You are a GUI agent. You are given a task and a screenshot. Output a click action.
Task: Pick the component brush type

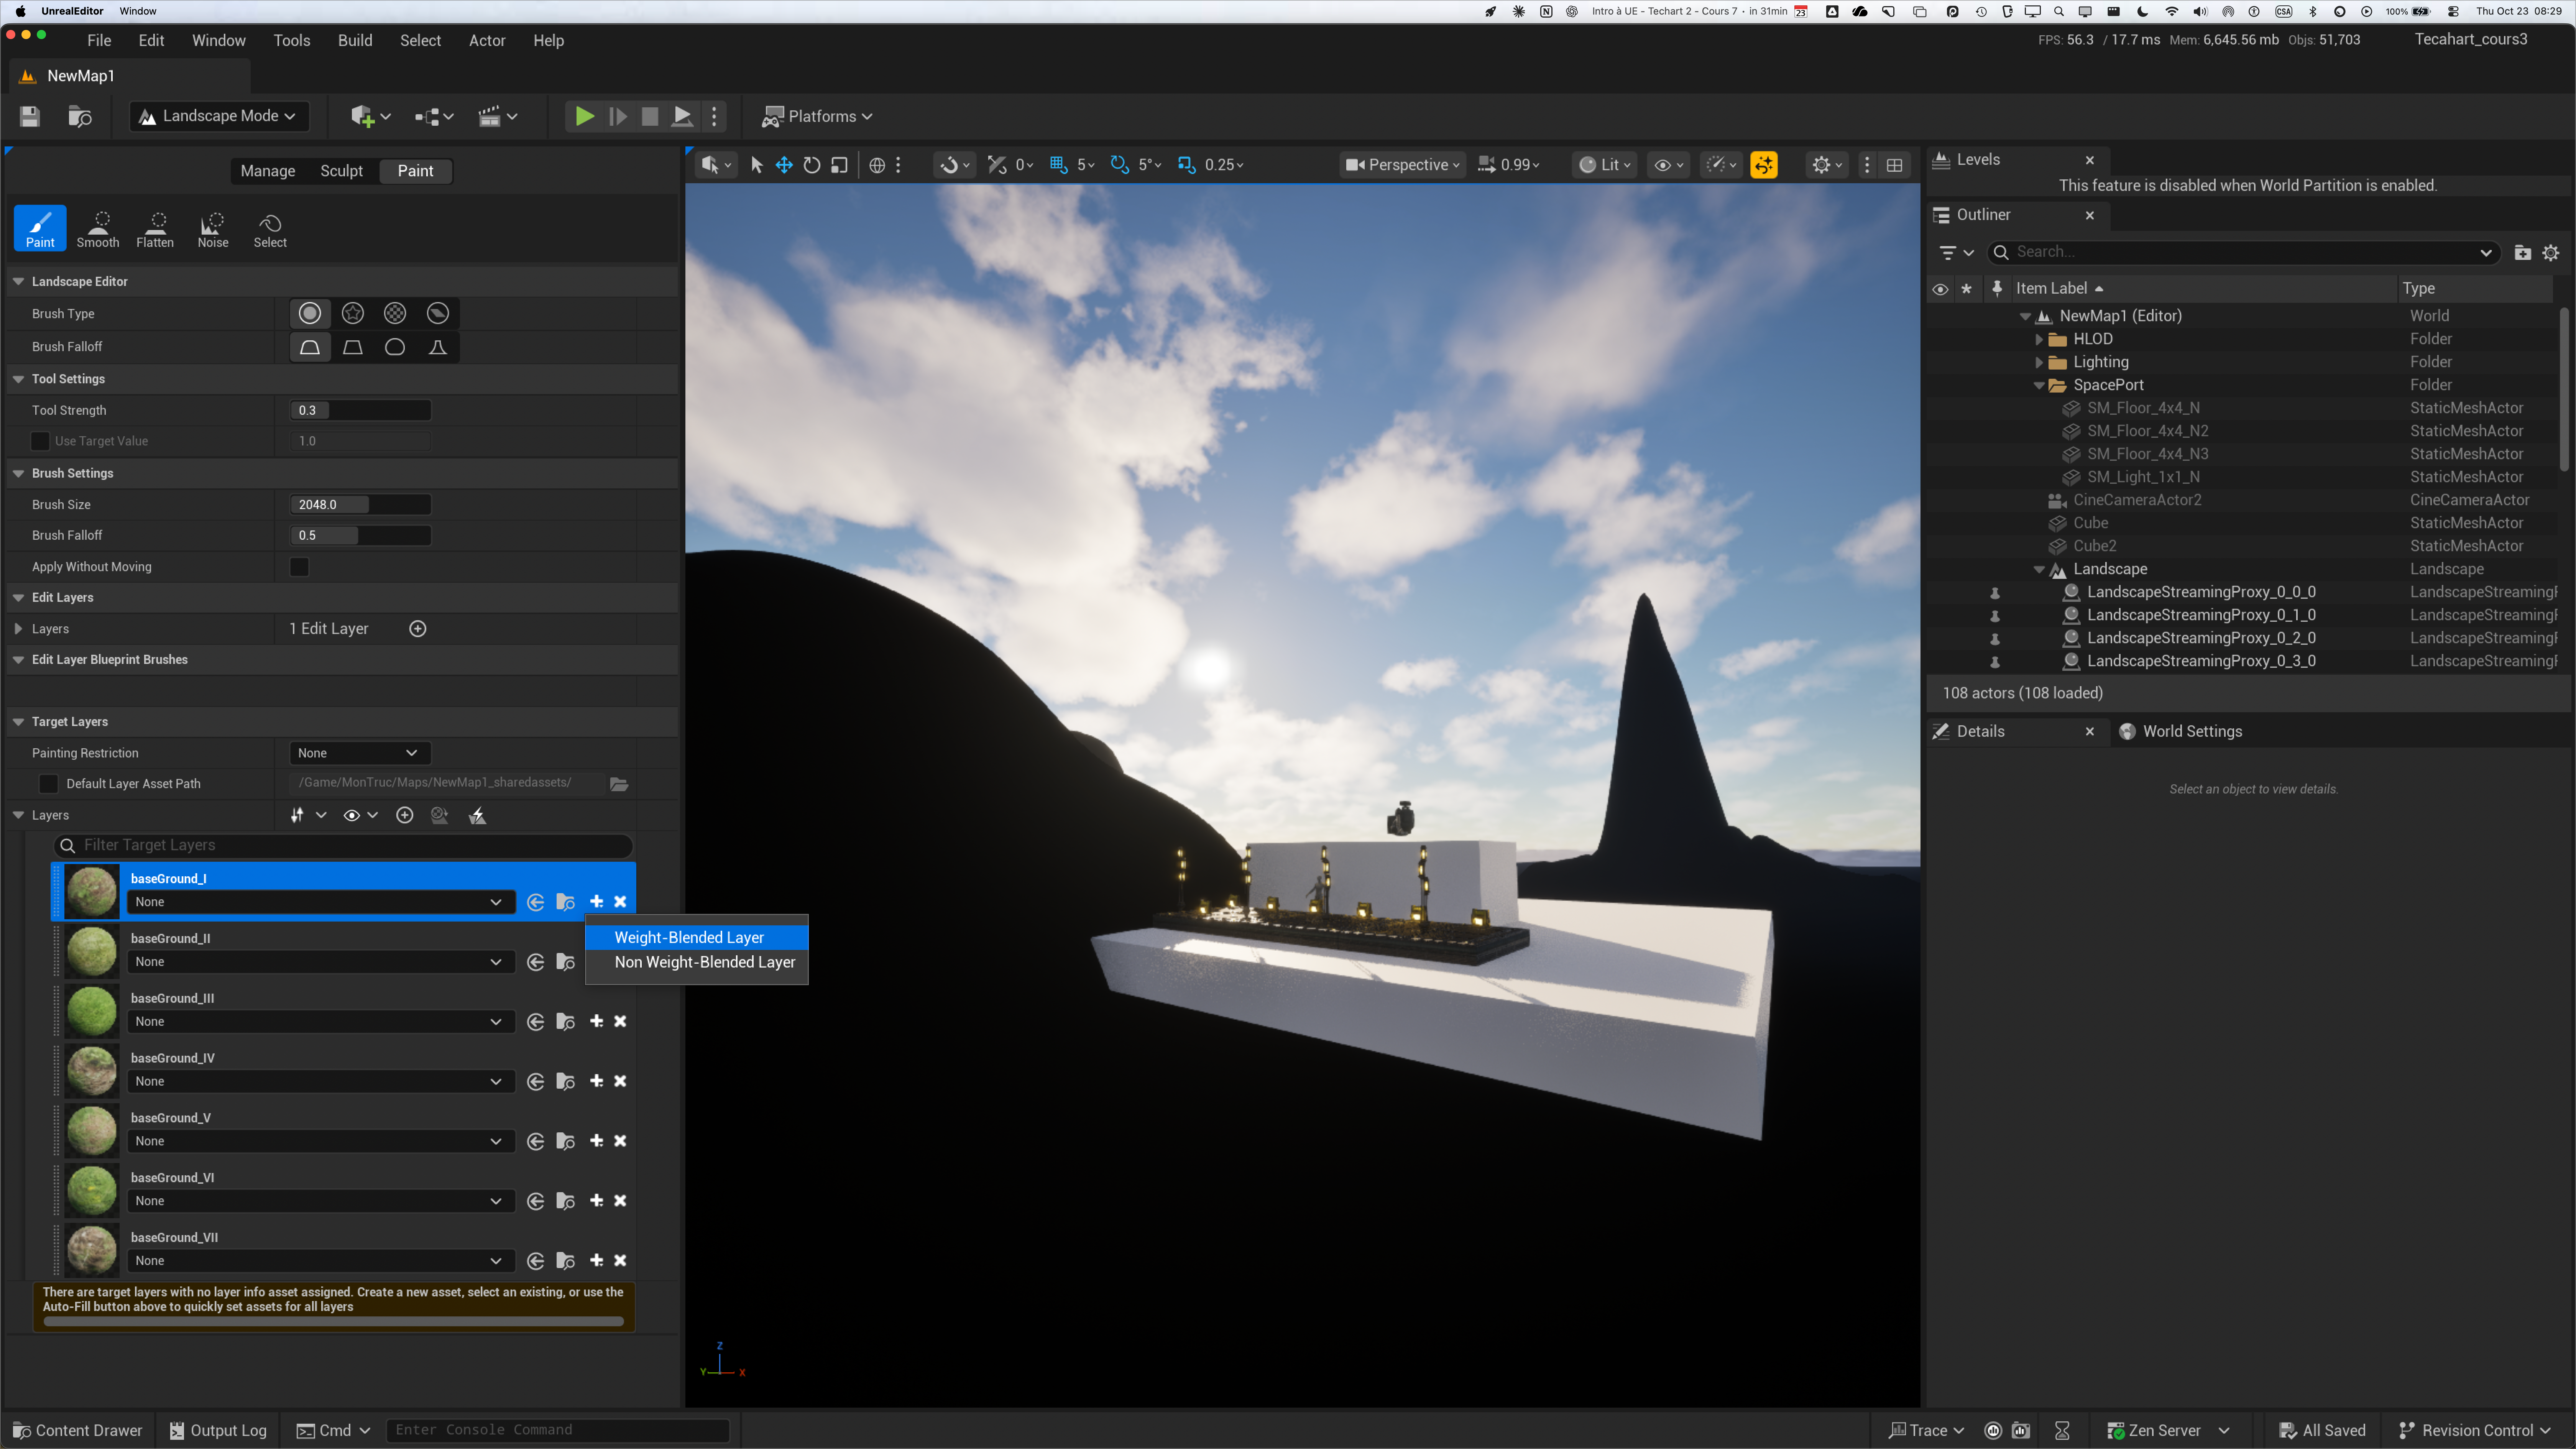click(x=438, y=314)
